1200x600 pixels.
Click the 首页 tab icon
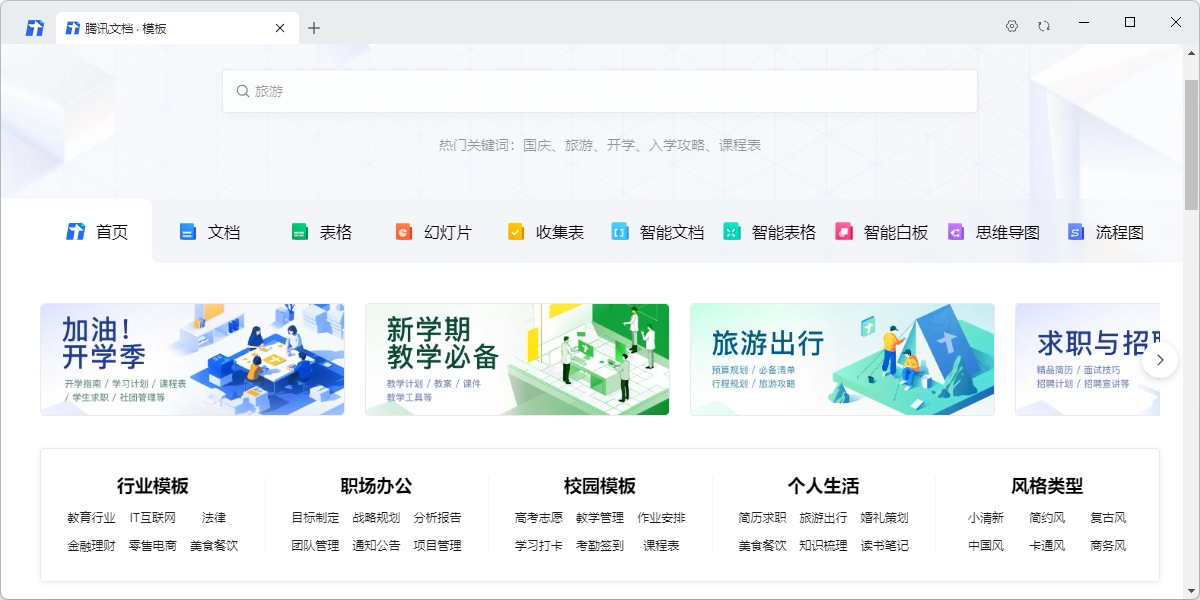[76, 232]
